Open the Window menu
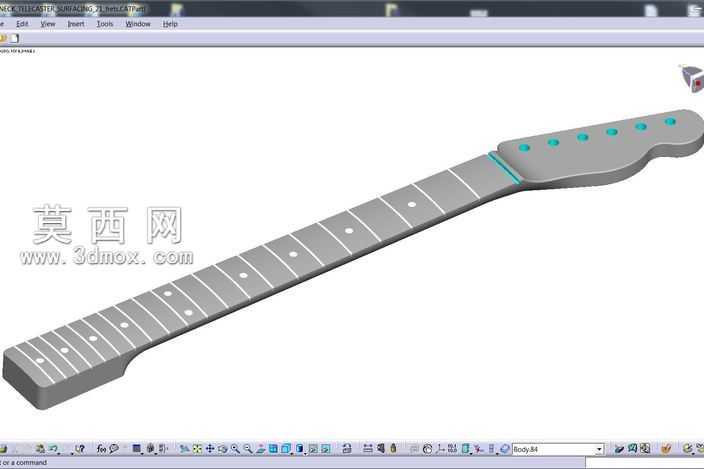Image resolution: width=704 pixels, height=469 pixels. click(138, 24)
